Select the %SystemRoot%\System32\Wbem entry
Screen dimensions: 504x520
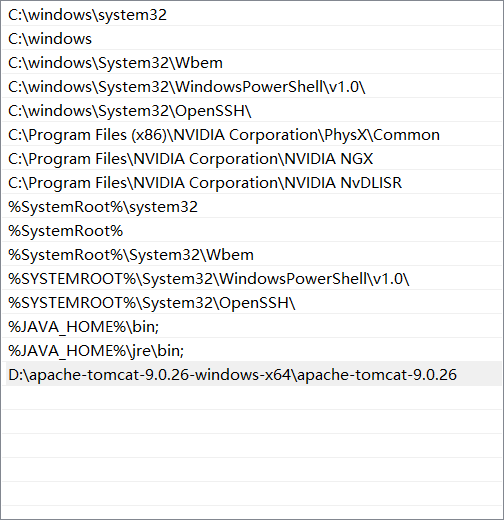[252, 255]
